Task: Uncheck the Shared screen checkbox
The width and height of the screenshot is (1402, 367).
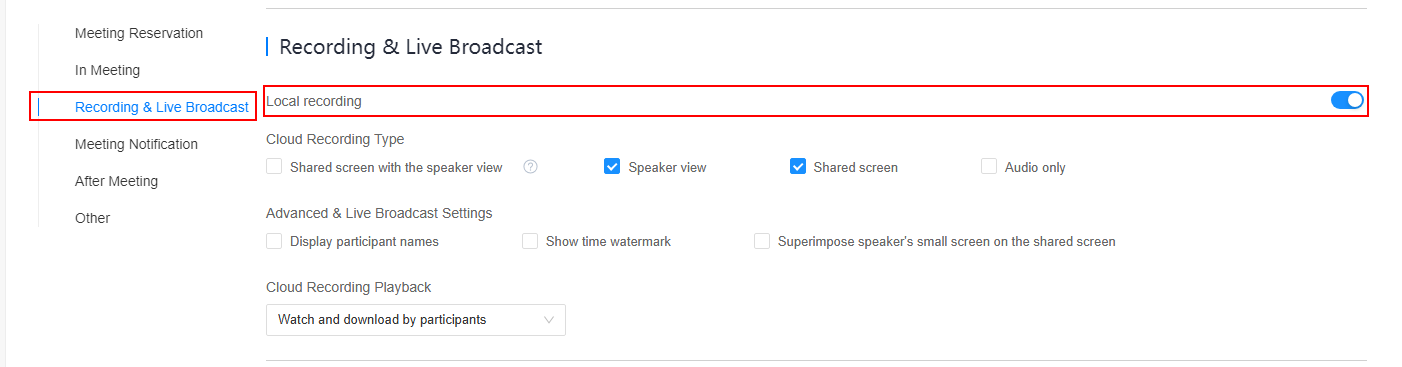Action: [x=798, y=167]
